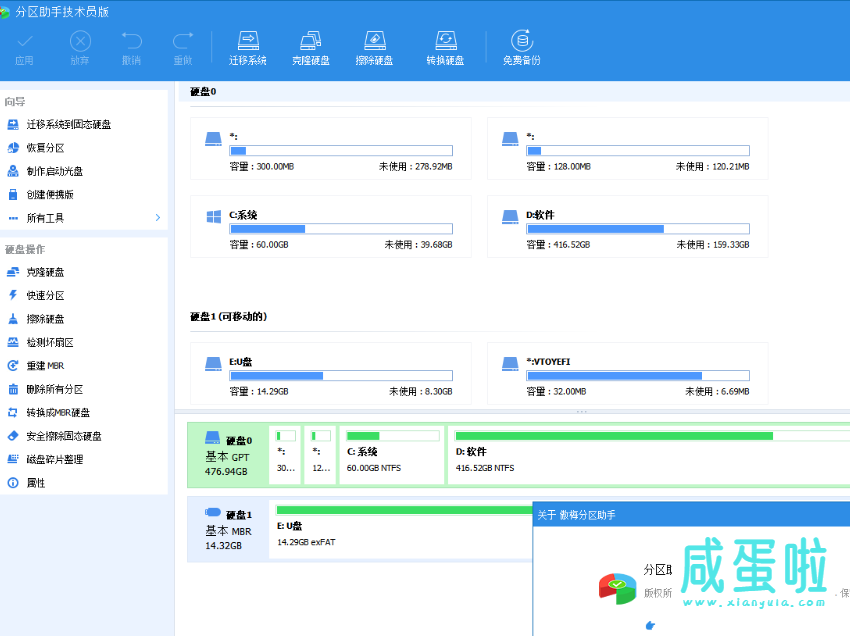850x636 pixels.
Task: Open 所有工具 sidebar entry
Action: point(46,218)
